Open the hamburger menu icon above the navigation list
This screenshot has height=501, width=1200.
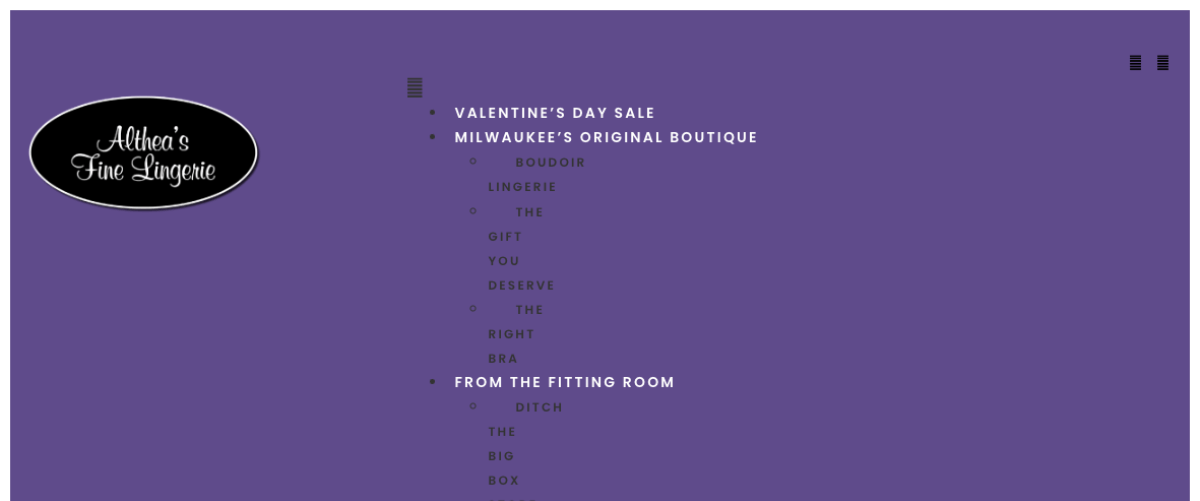(414, 88)
